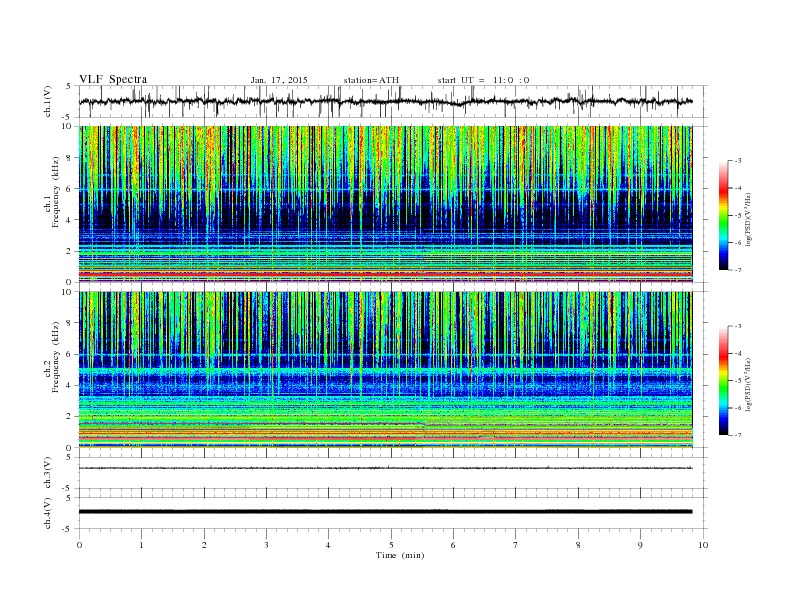Click the "ch.3(V)" axis label
792x612 pixels.
click(x=48, y=473)
